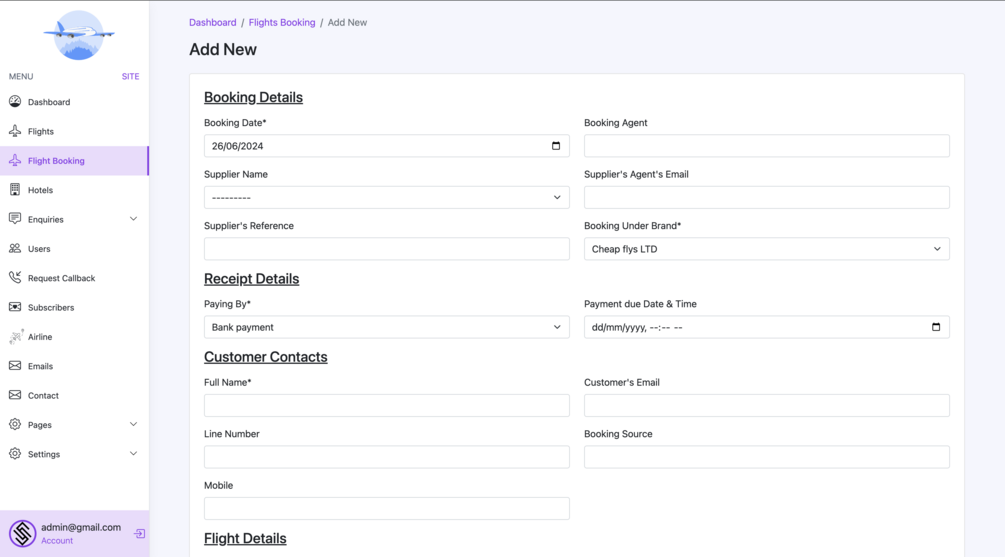Click the Dashboard gauge icon in sidebar
Screen dimensions: 1005x557
[x=15, y=101]
